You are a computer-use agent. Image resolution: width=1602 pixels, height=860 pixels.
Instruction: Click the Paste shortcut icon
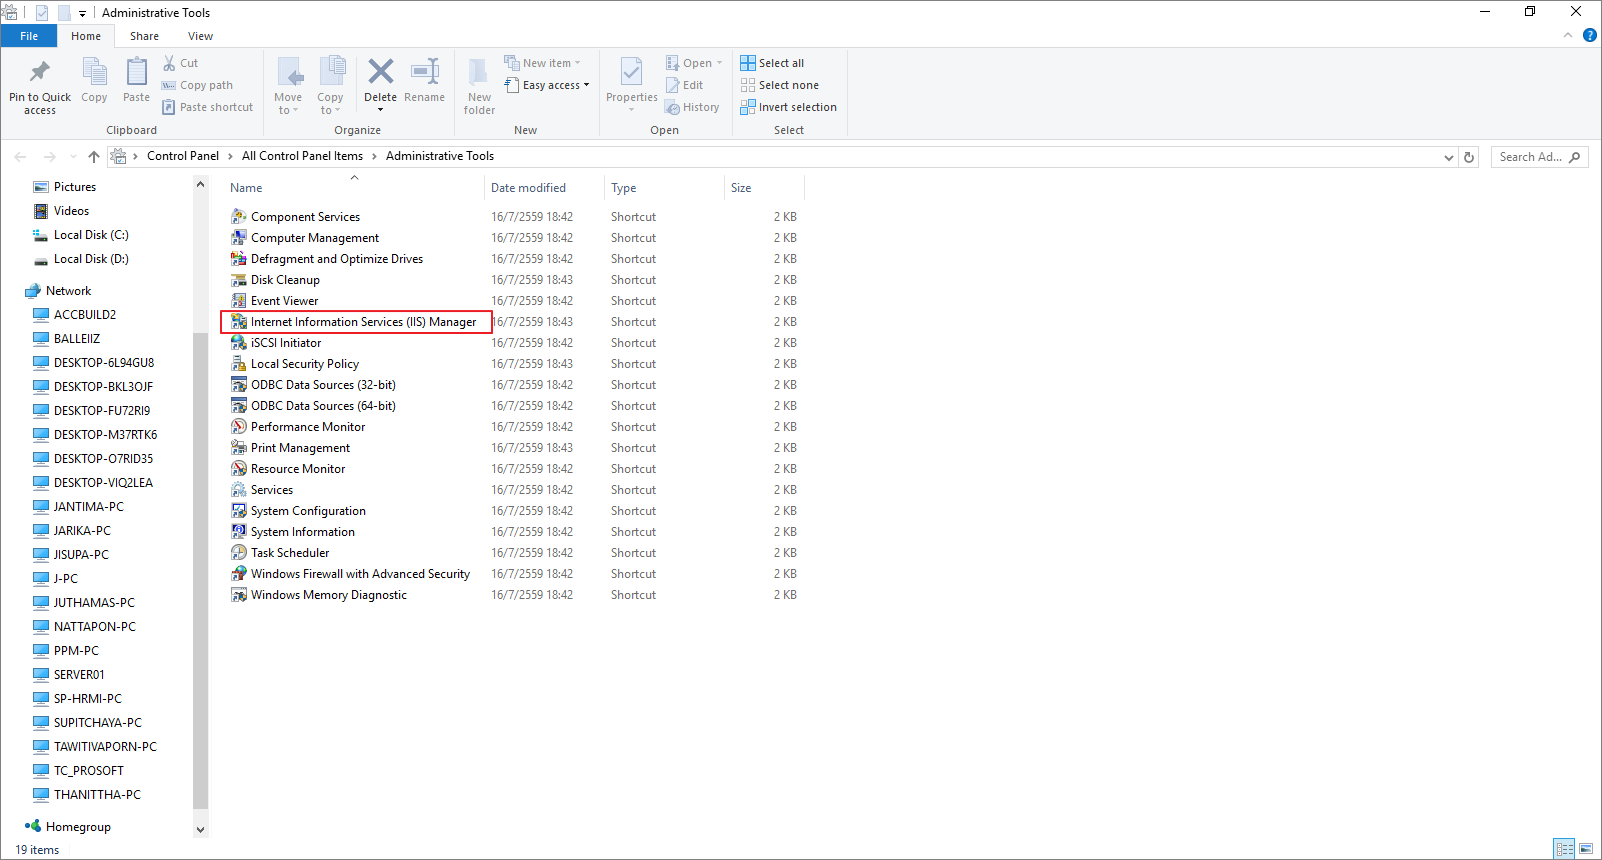tap(169, 107)
